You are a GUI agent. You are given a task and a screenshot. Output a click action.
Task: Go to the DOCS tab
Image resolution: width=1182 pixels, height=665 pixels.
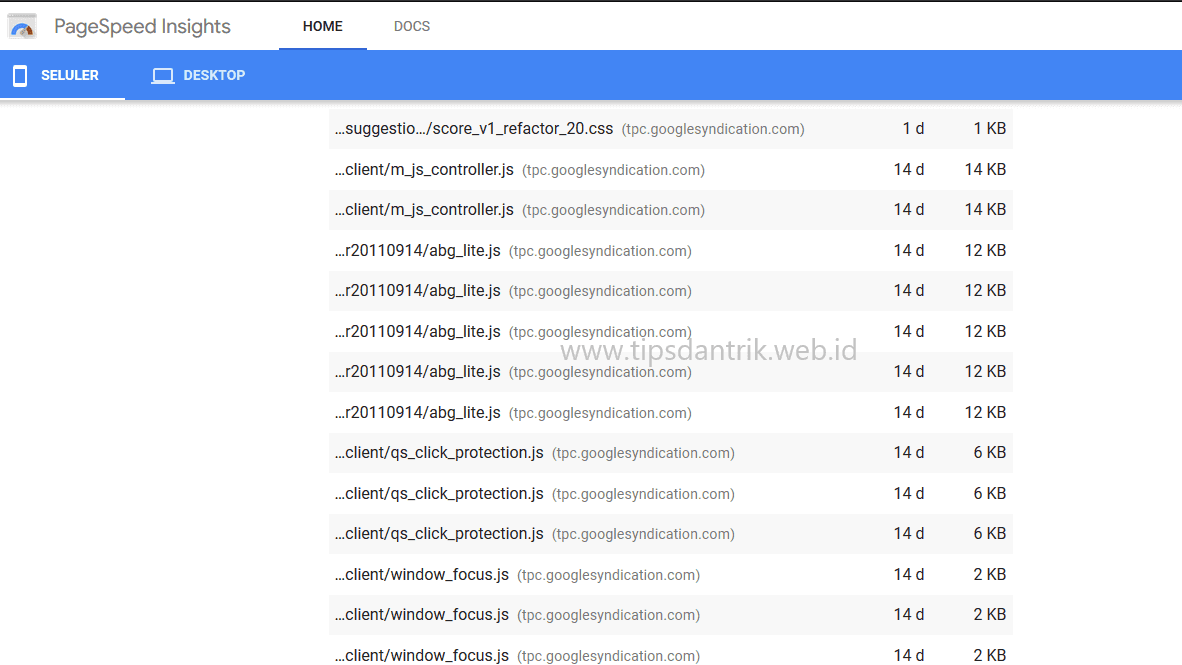pos(412,26)
